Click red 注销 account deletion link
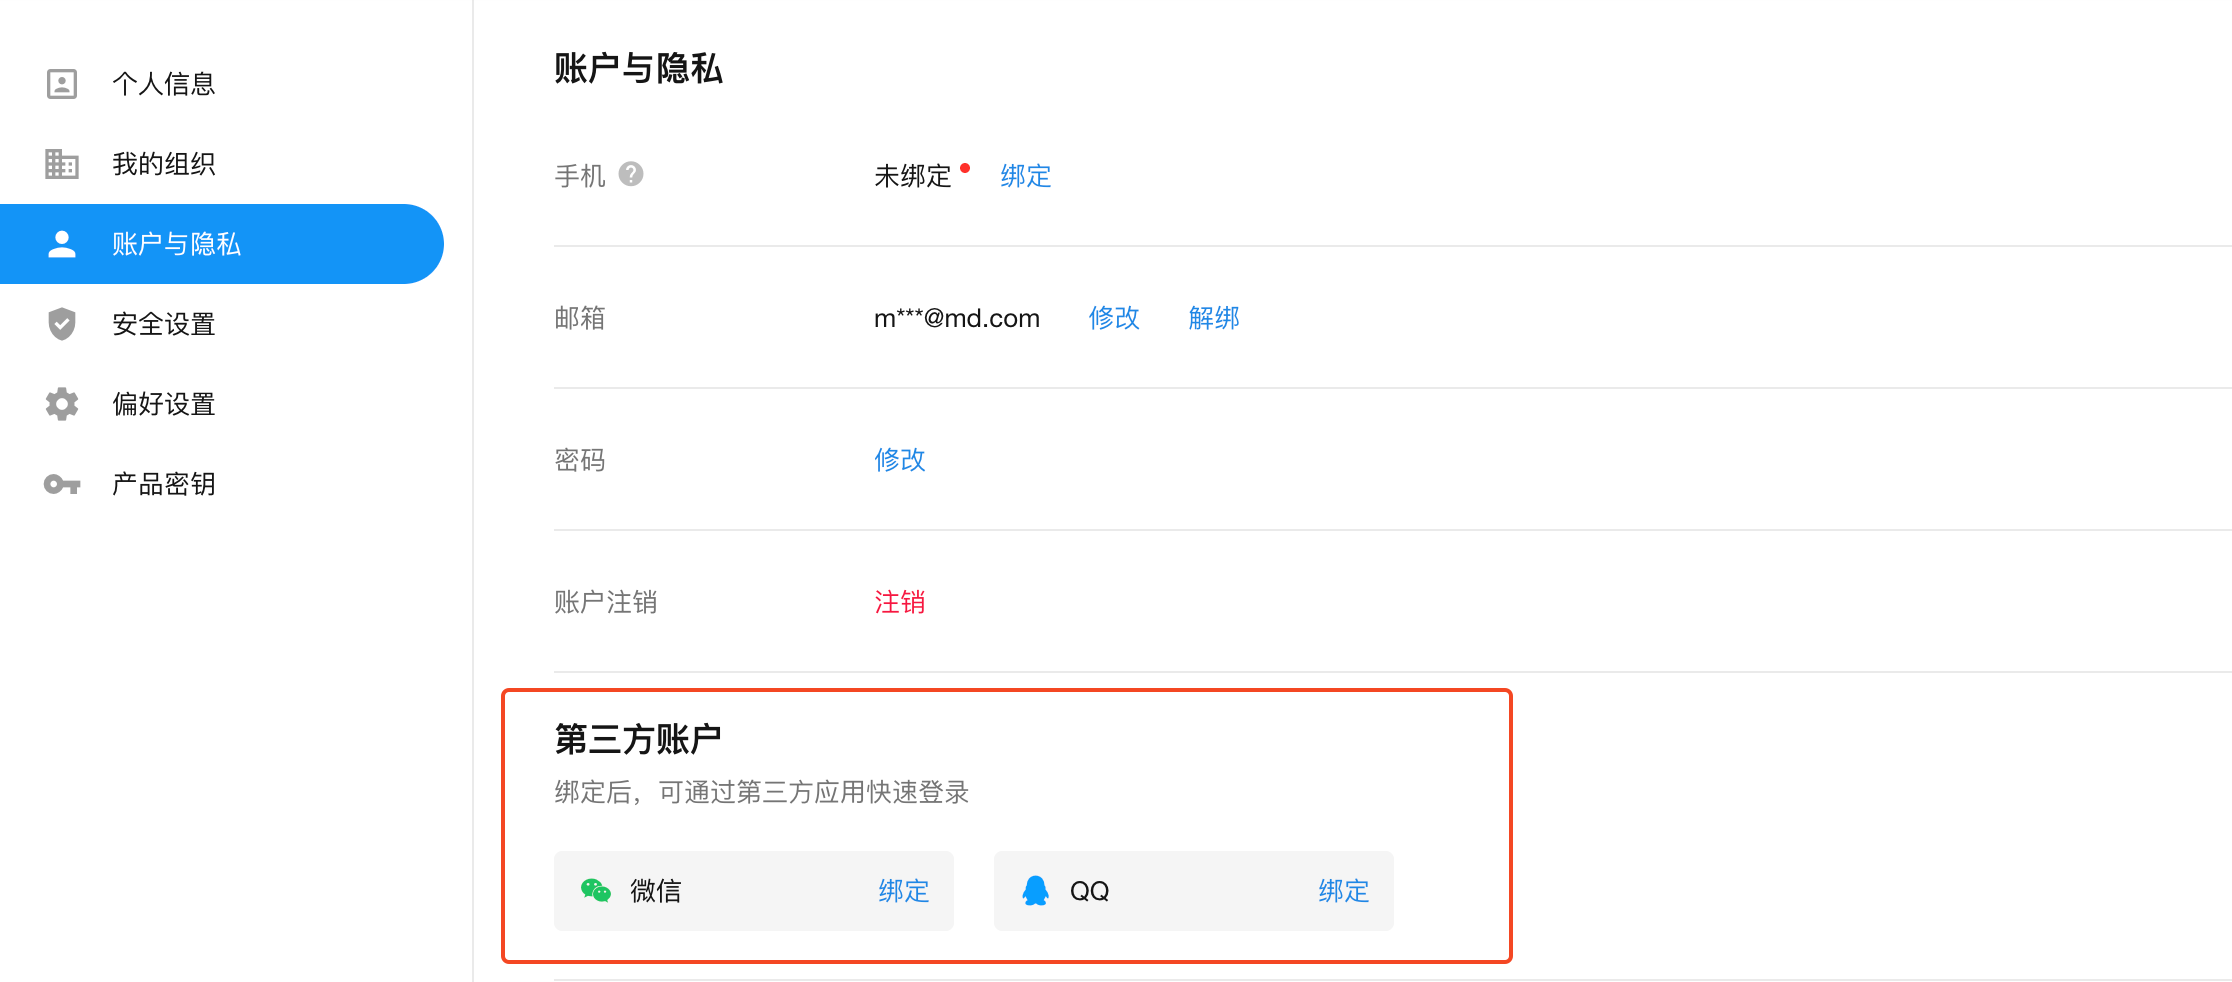 [900, 602]
